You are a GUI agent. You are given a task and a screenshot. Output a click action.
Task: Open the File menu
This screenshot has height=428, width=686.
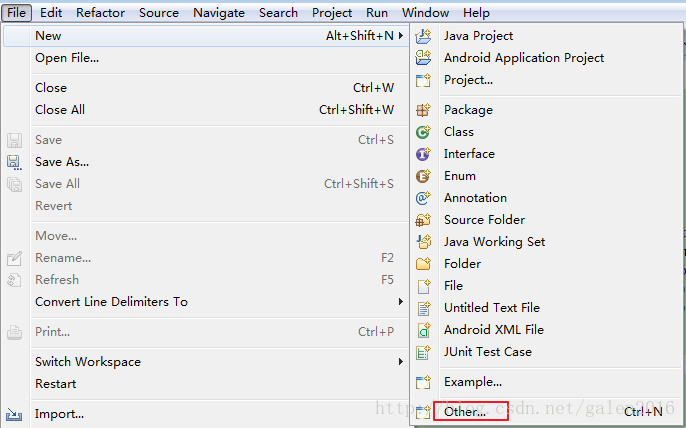pos(17,13)
